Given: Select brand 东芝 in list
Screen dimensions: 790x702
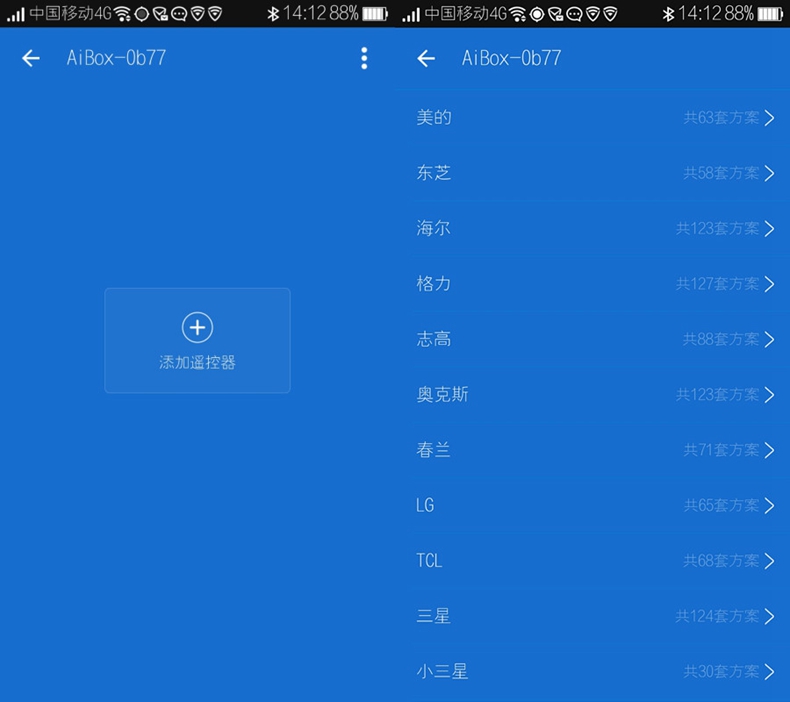Looking at the screenshot, I should pyautogui.click(x=592, y=173).
